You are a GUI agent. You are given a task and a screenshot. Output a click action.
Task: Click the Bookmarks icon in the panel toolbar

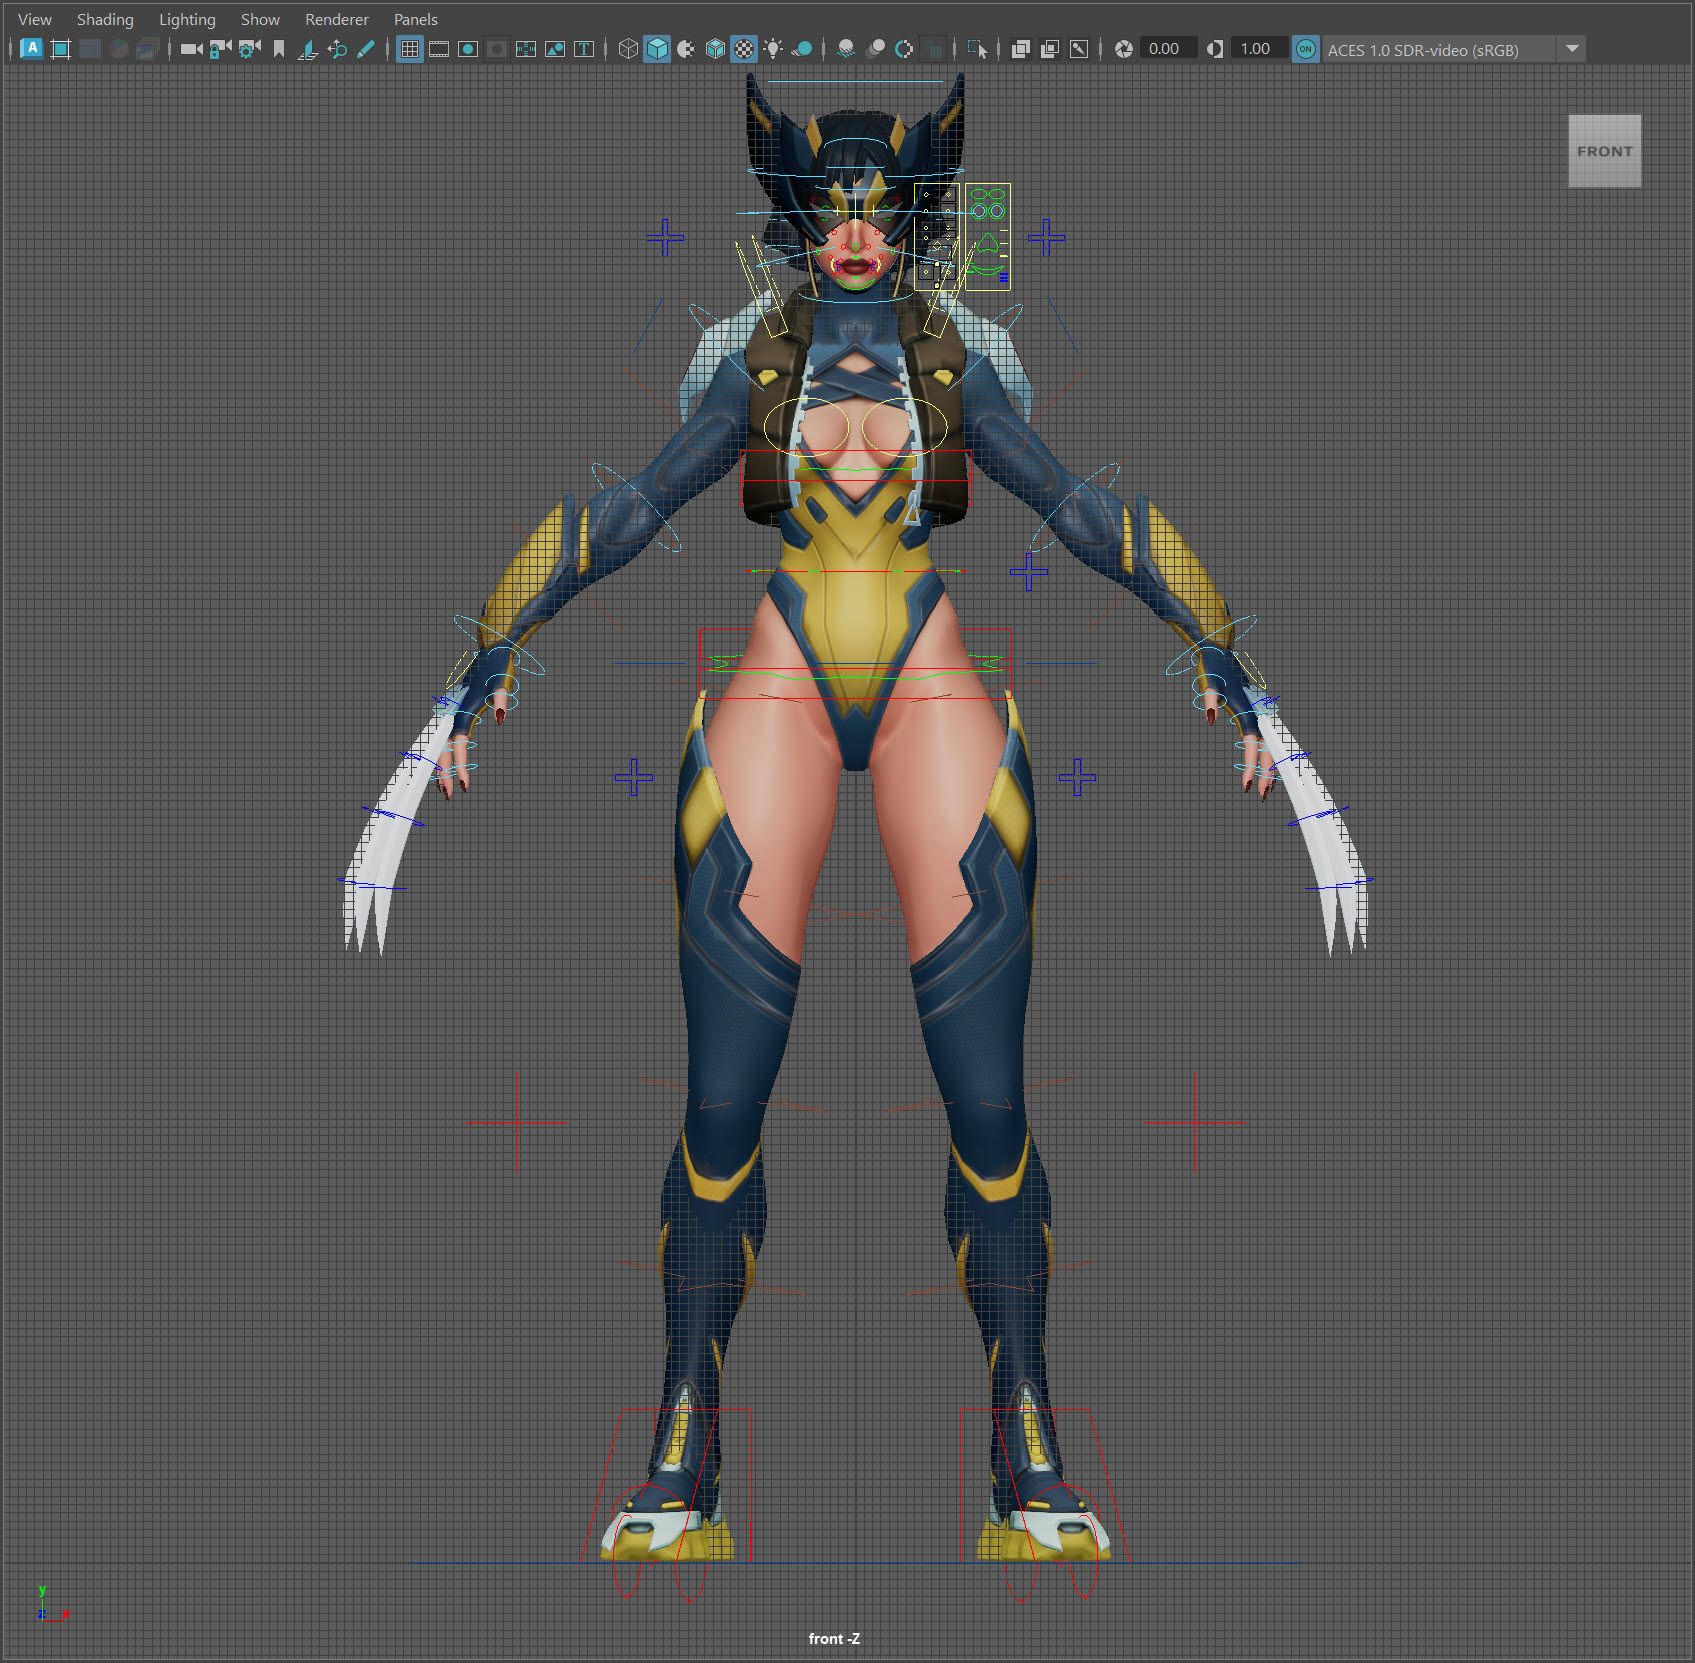pyautogui.click(x=279, y=49)
